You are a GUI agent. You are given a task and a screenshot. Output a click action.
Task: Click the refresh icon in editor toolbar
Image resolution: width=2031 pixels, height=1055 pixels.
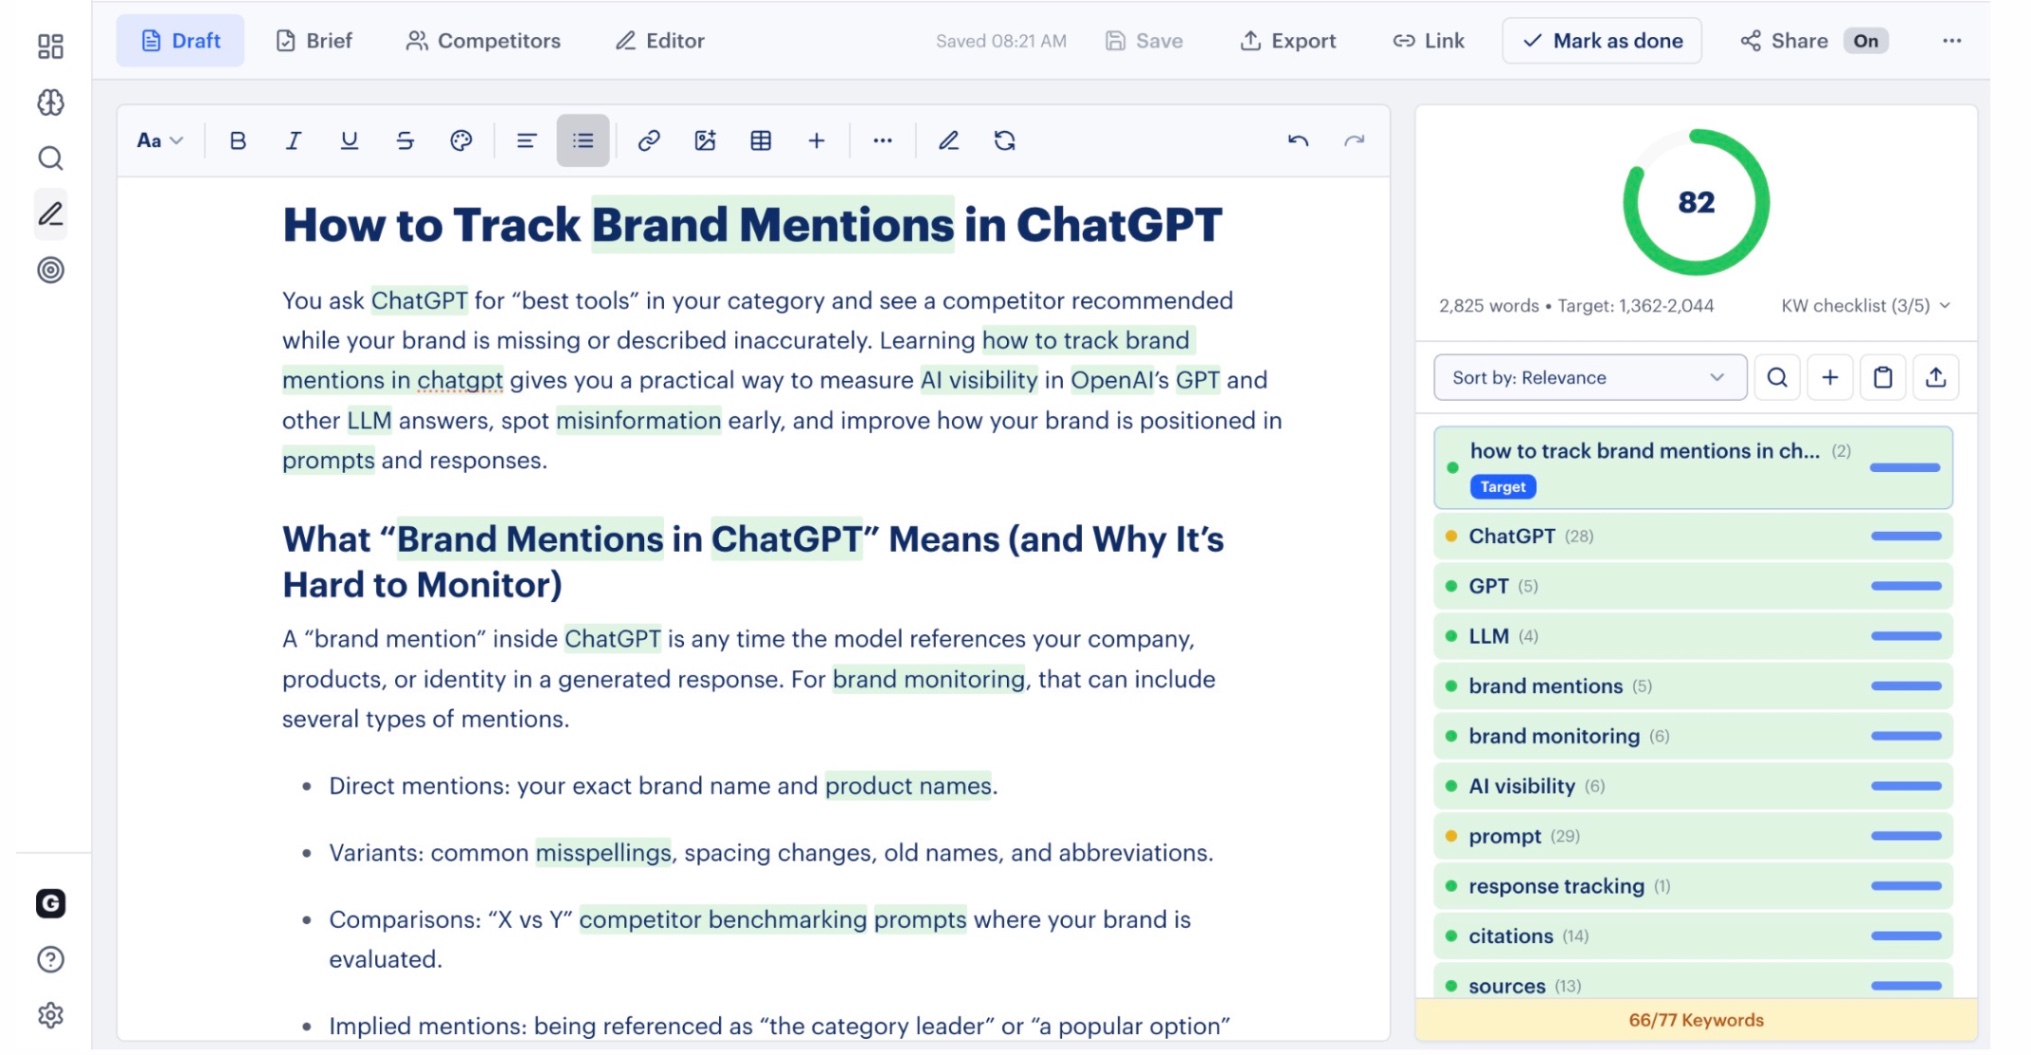tap(1005, 141)
